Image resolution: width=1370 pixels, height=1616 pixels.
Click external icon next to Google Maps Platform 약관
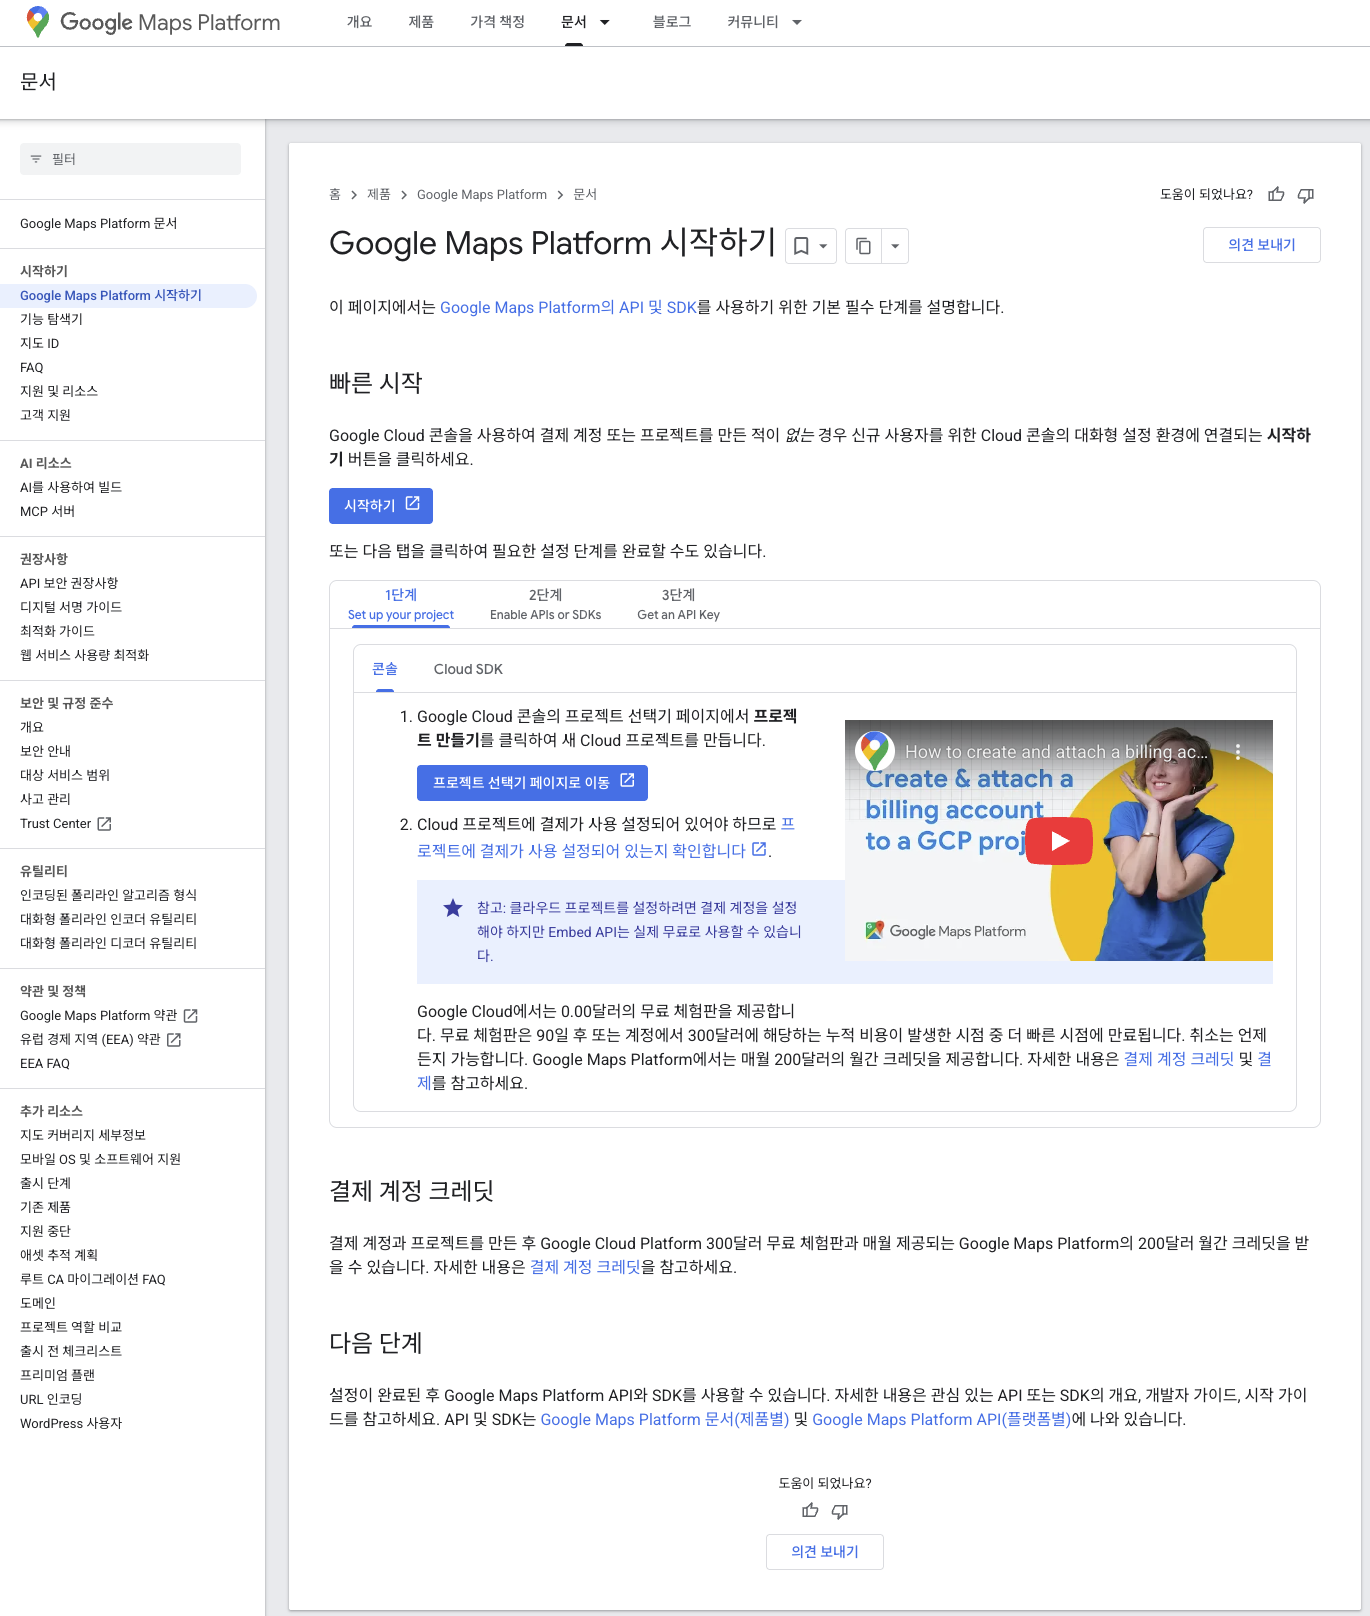pos(191,1016)
